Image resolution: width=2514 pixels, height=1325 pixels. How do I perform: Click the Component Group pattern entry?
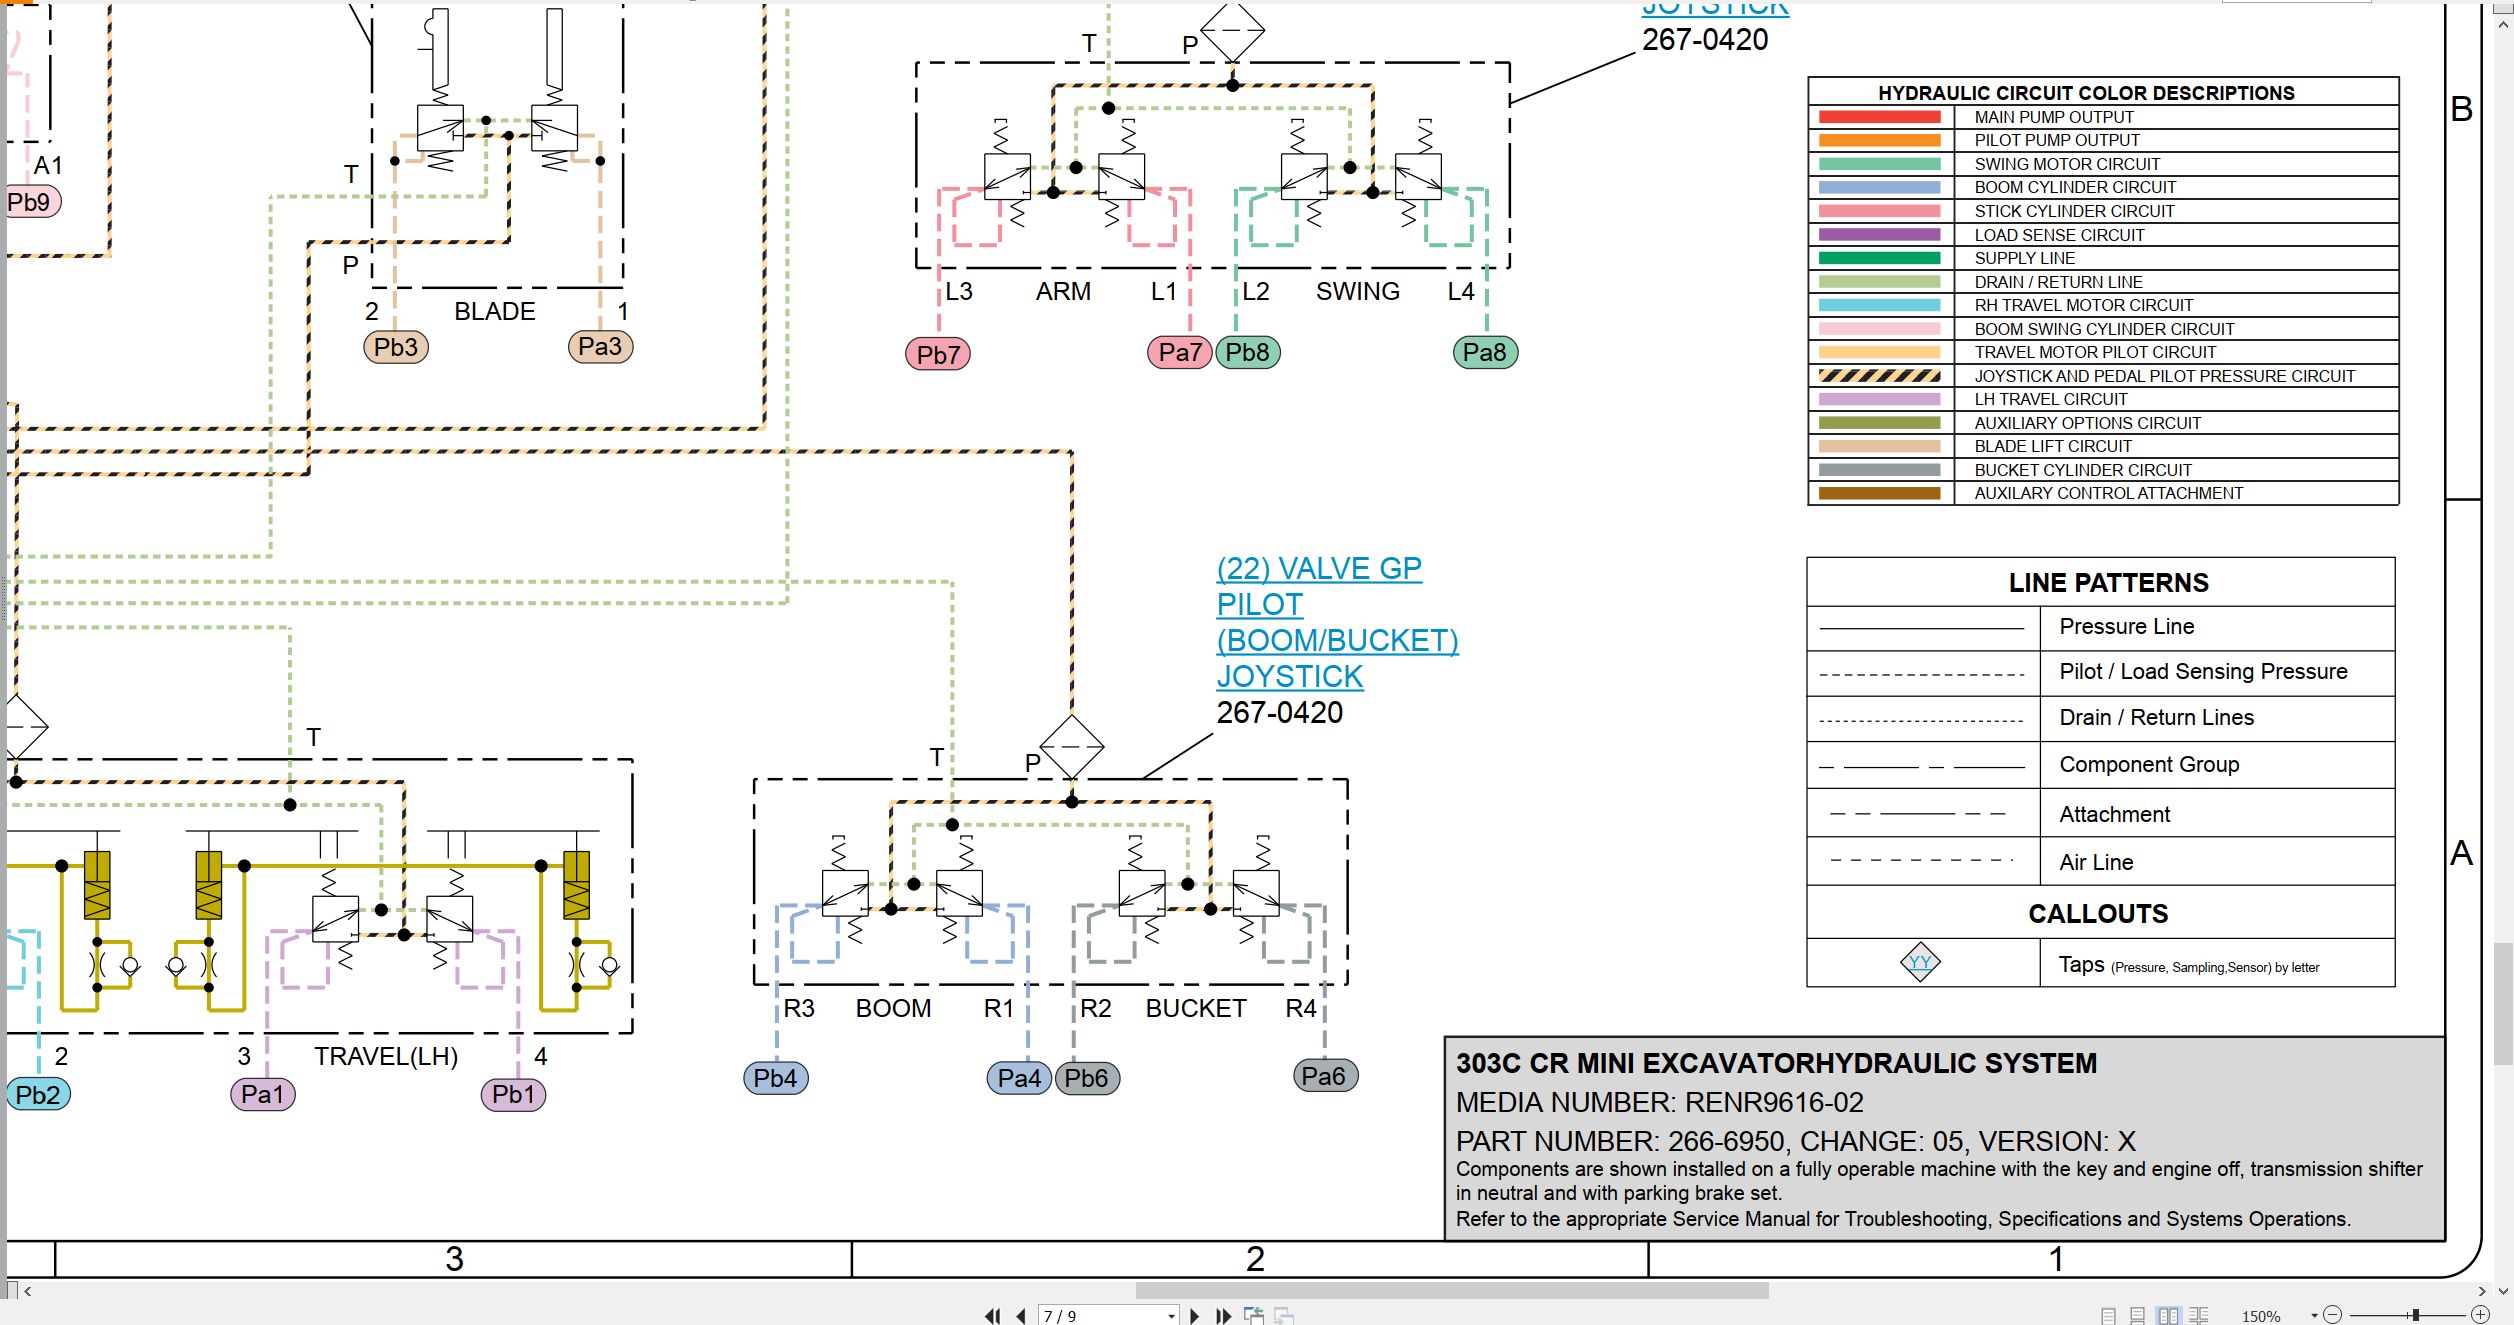point(2149,764)
